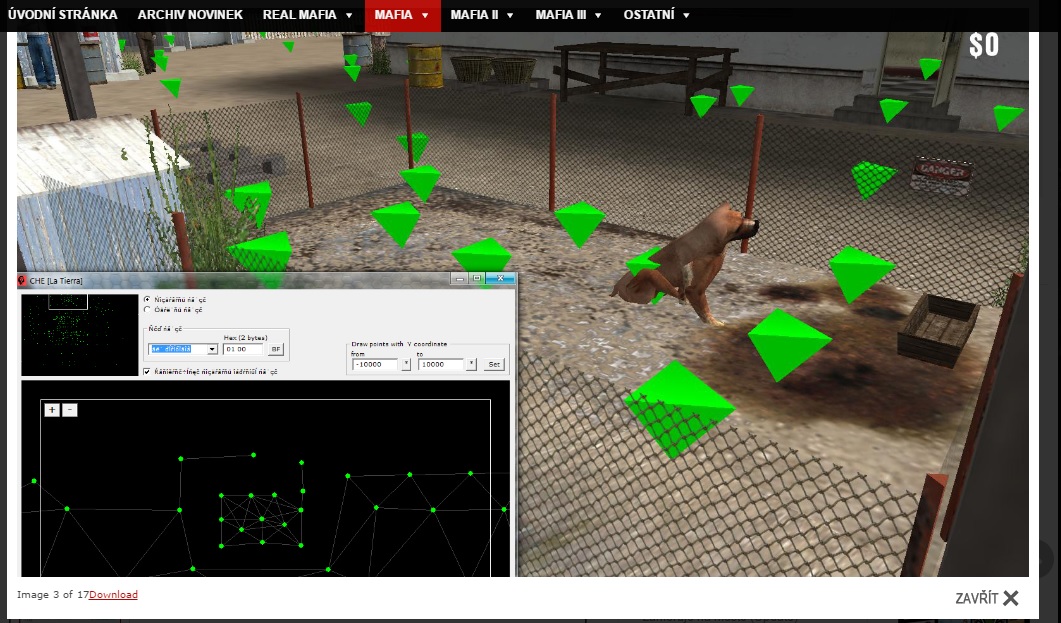
Task: Select the first radio button option
Action: [148, 299]
